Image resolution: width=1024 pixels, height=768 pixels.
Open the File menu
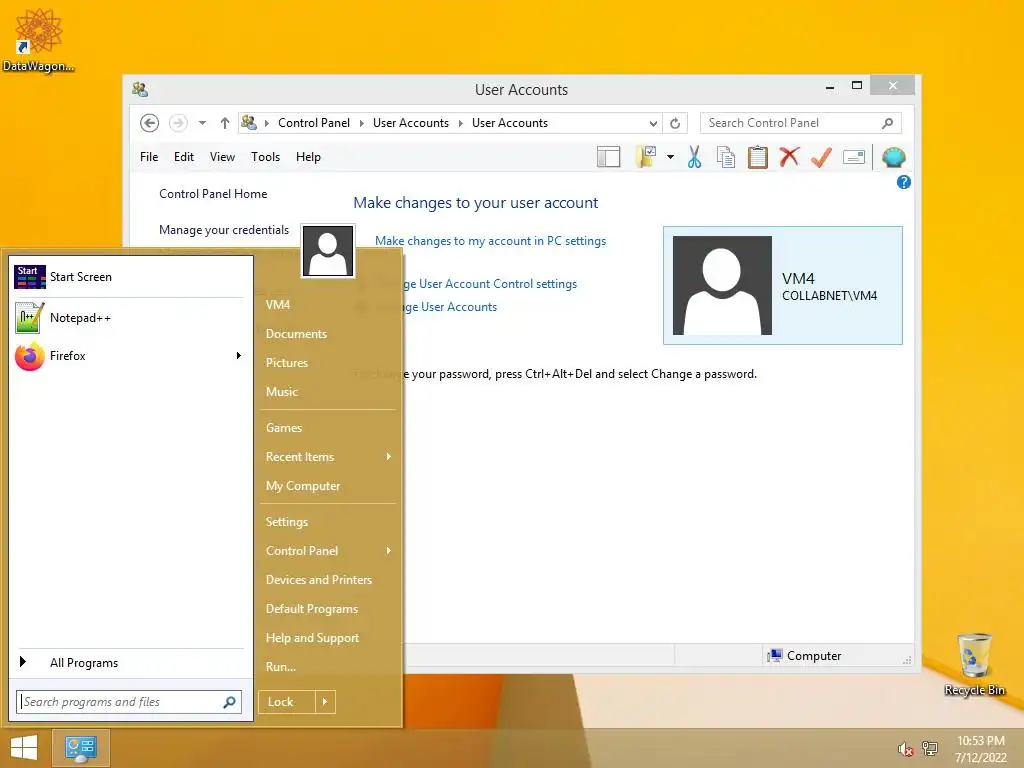pos(149,157)
